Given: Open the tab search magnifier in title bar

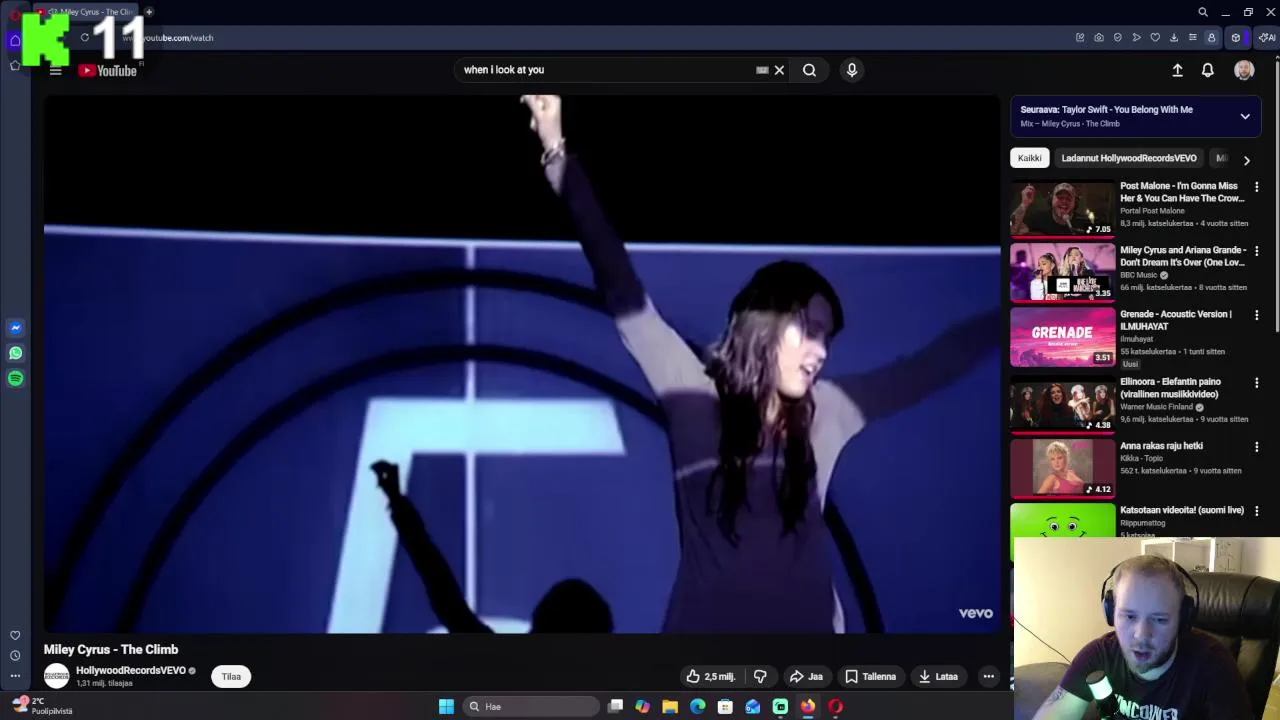Looking at the screenshot, I should [1203, 12].
